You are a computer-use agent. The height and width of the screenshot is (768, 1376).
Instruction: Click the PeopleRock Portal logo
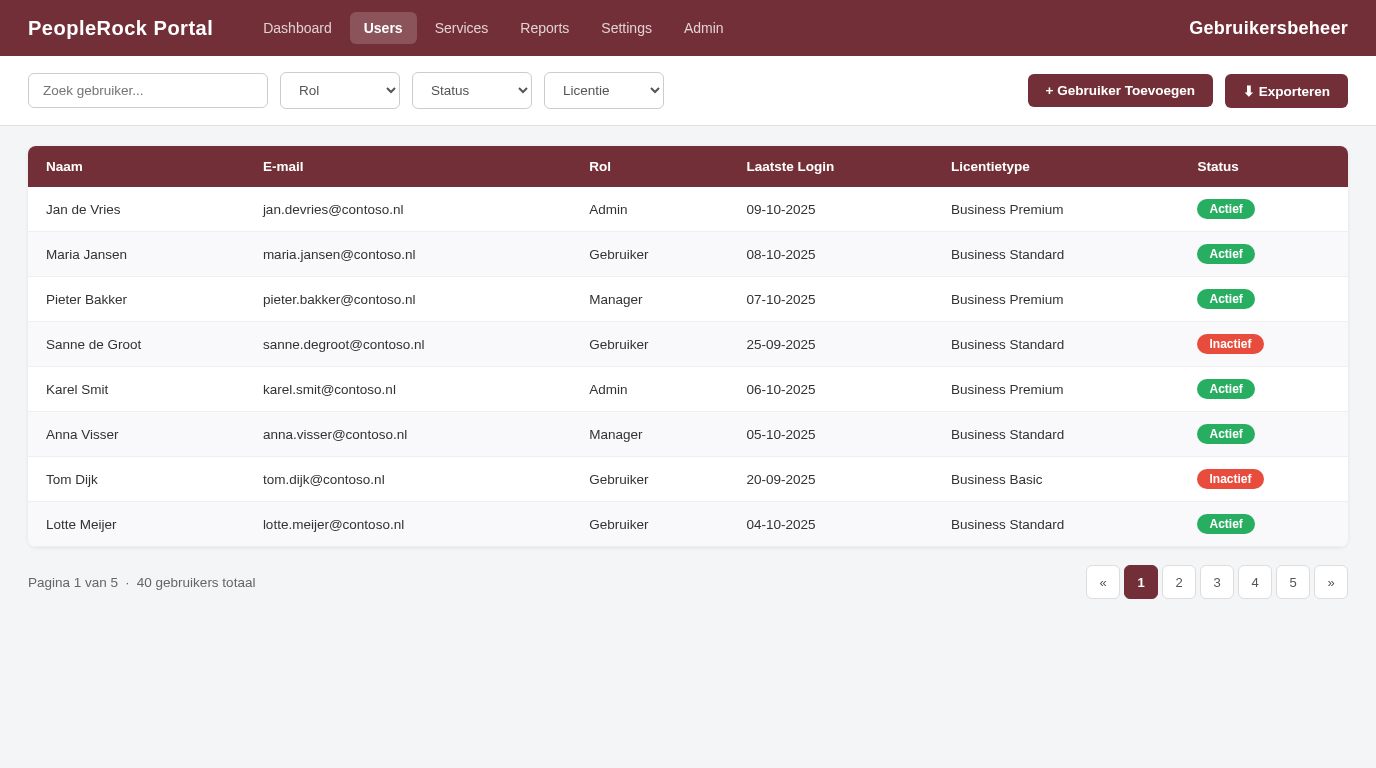point(120,28)
